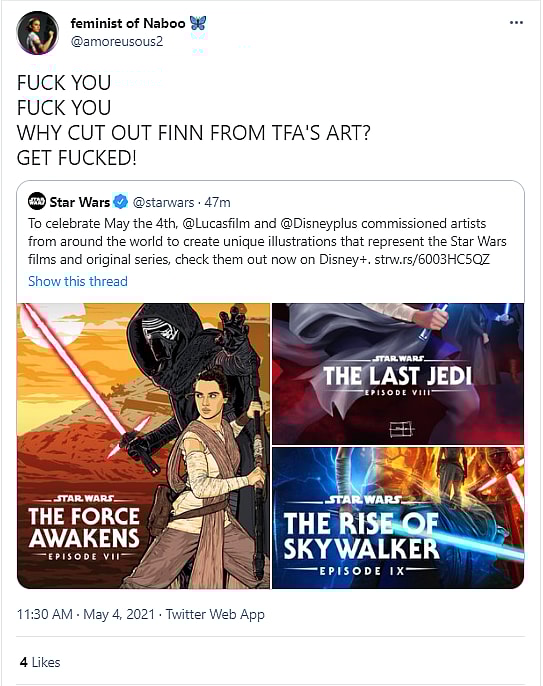Open the three-dot more options menu
Image resolution: width=543 pixels, height=686 pixels.
coord(516,22)
